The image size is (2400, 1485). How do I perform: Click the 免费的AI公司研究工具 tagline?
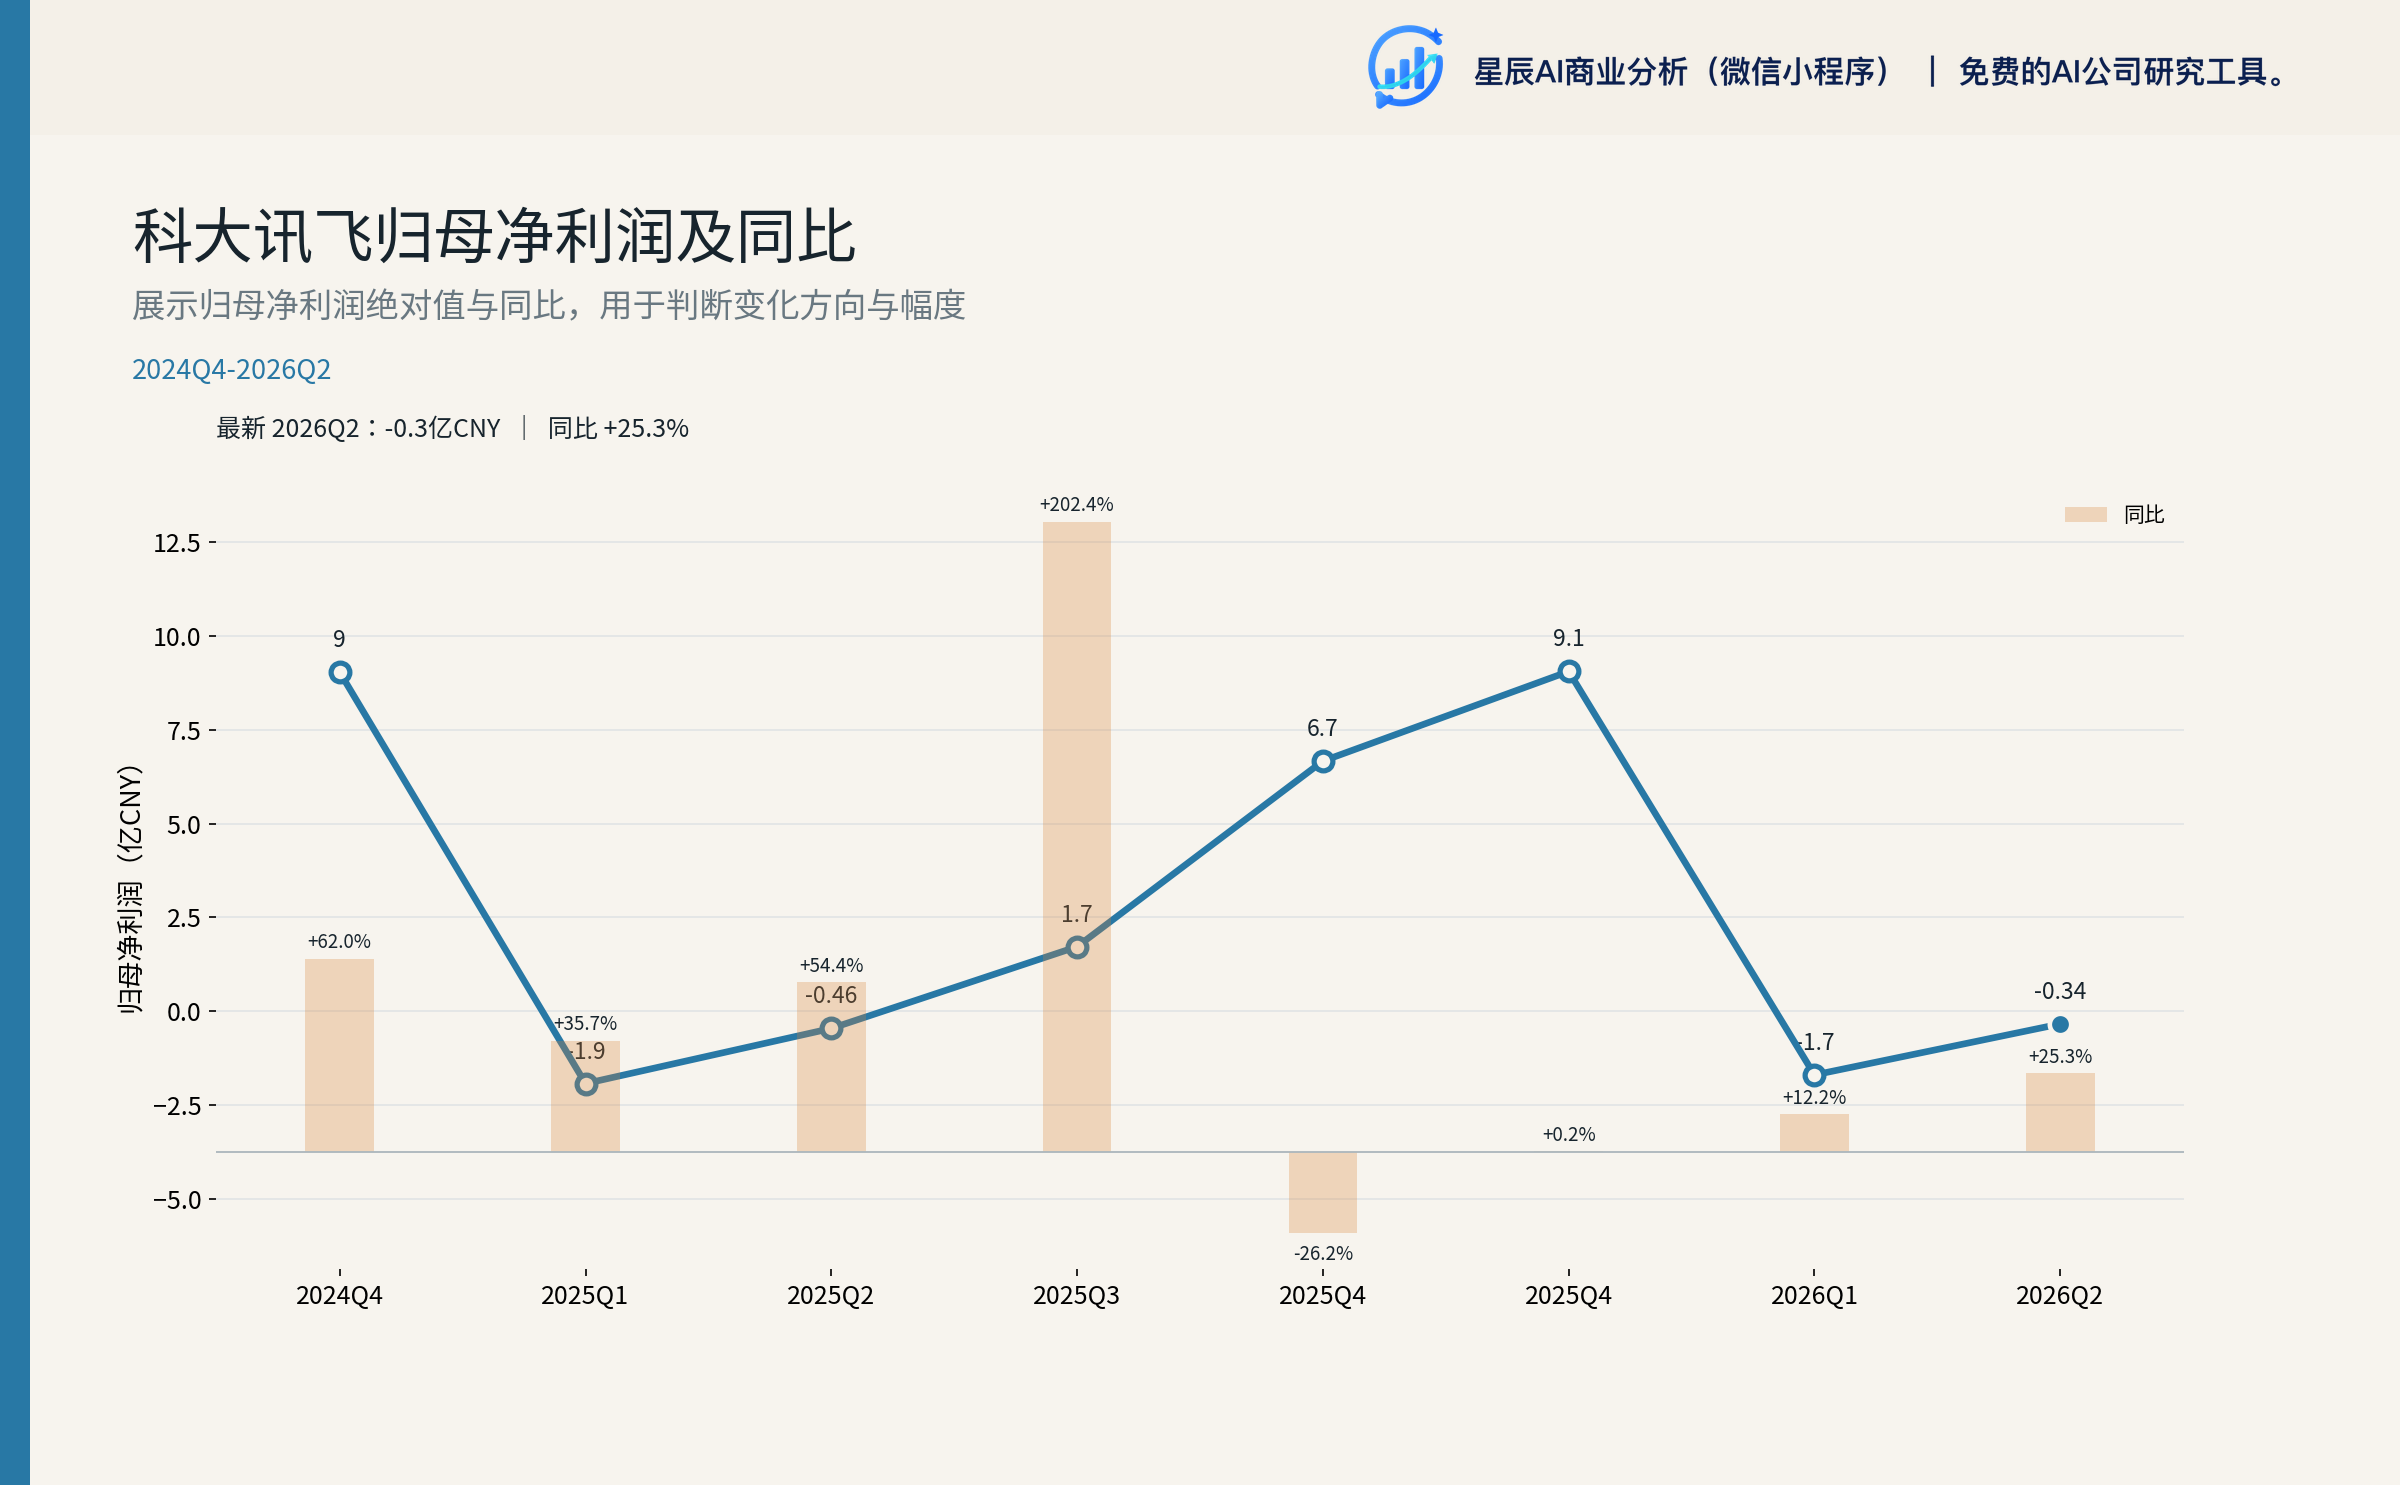(2122, 72)
